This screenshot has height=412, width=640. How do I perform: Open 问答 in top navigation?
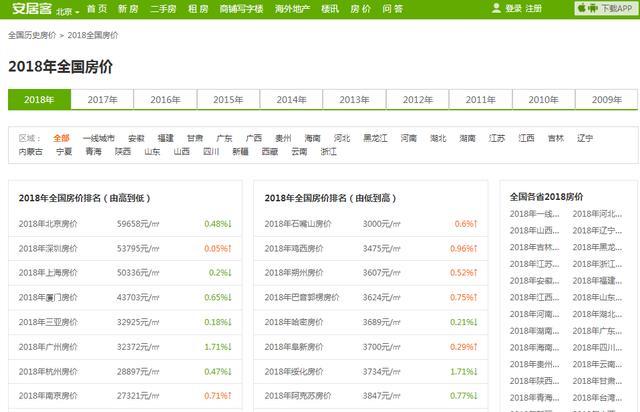point(393,9)
